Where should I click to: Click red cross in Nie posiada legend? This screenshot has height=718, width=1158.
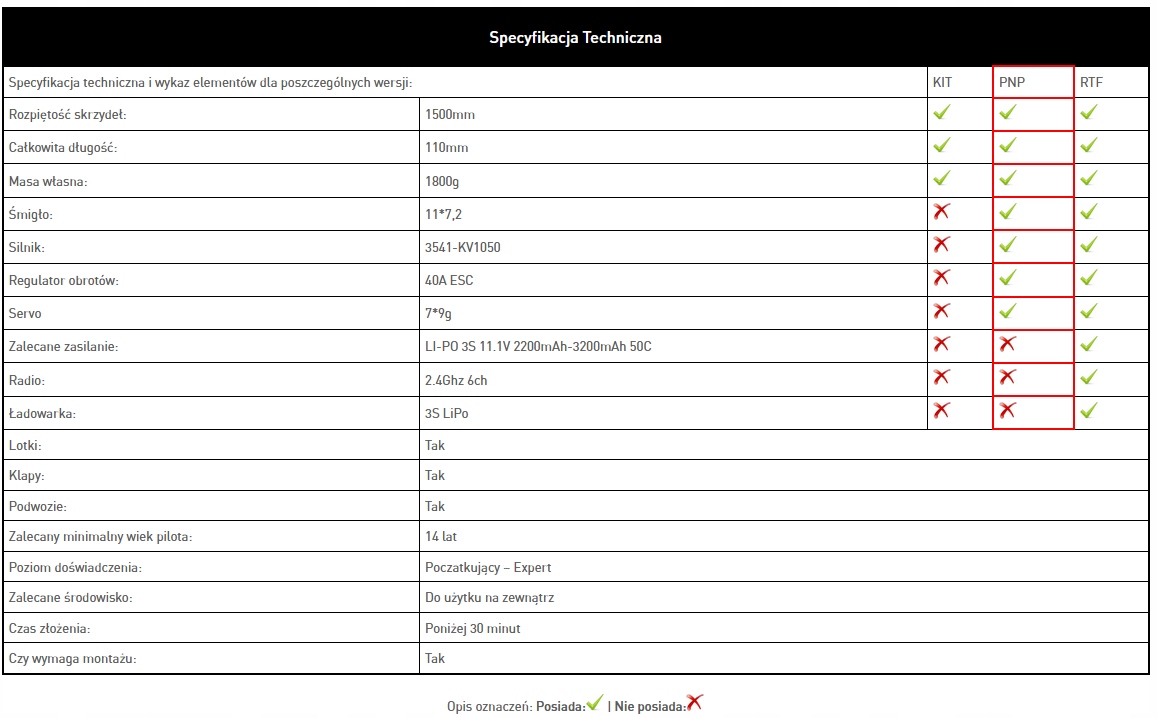(694, 703)
